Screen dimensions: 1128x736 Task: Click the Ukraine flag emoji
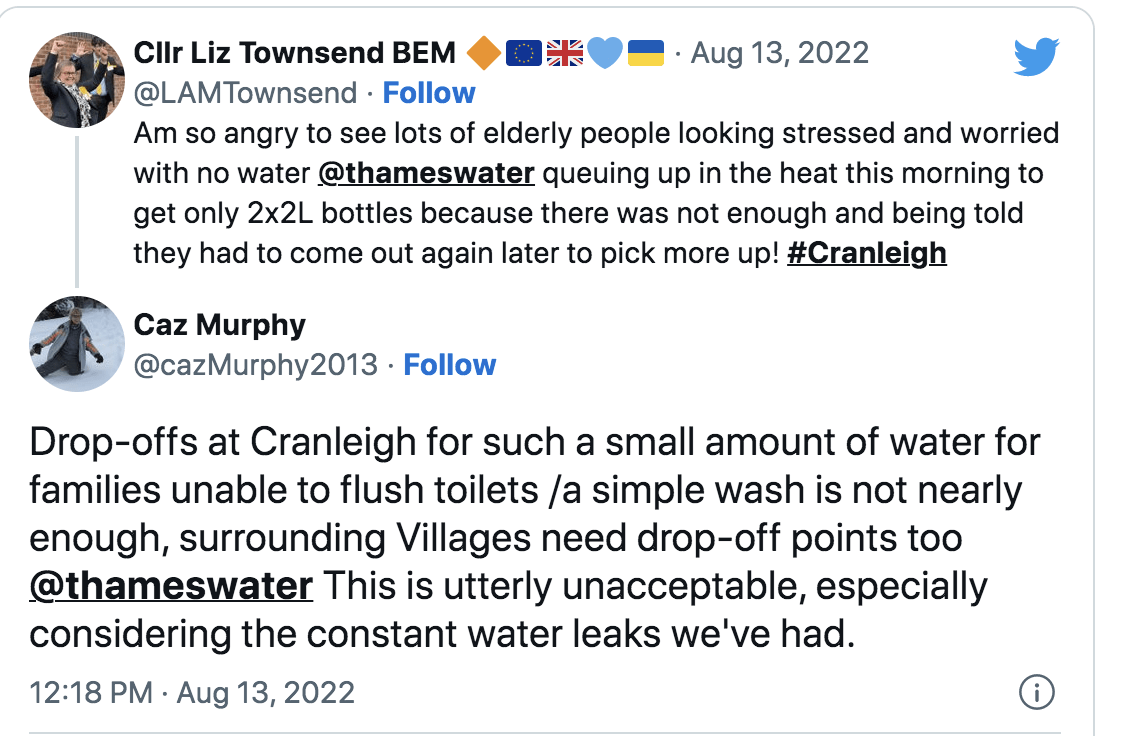pos(646,53)
